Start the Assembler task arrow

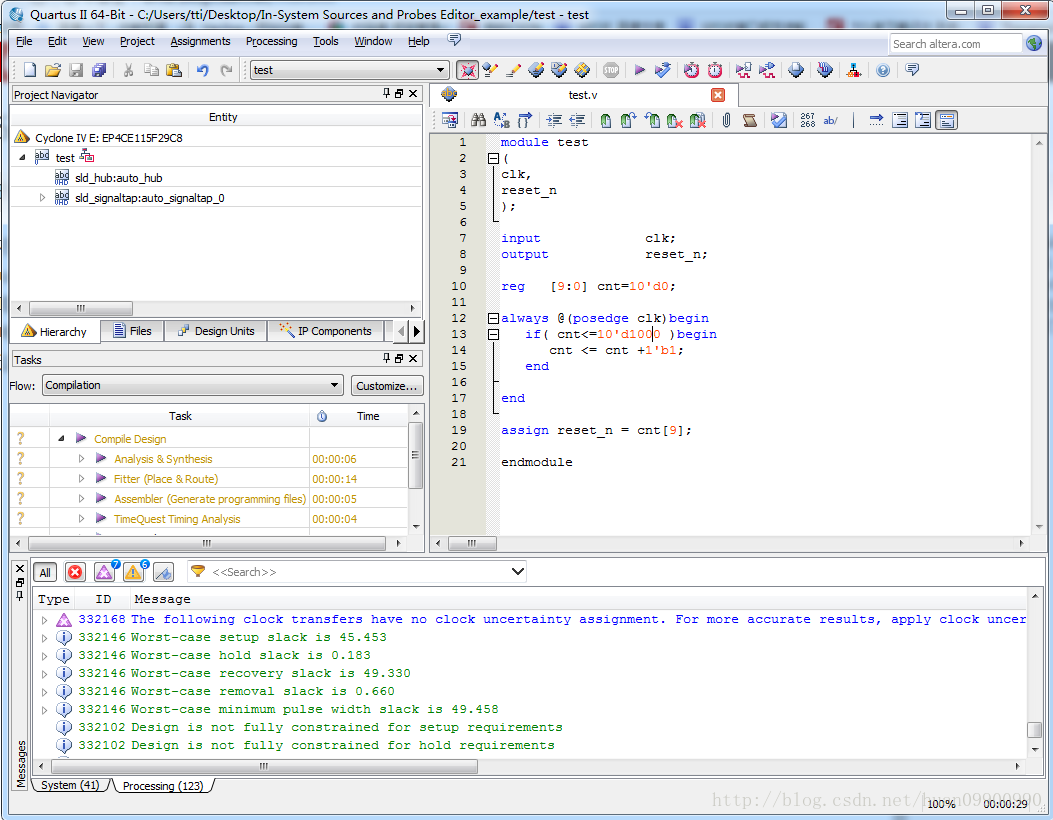pyautogui.click(x=101, y=498)
